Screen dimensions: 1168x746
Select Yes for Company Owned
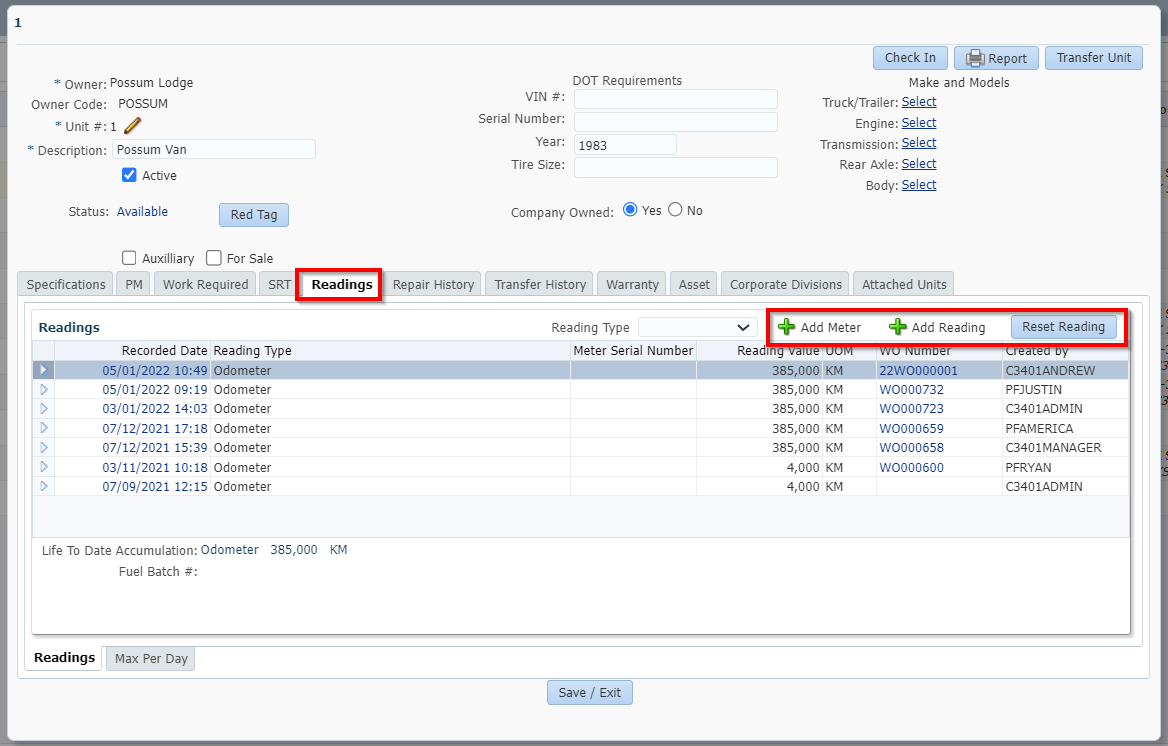point(630,209)
